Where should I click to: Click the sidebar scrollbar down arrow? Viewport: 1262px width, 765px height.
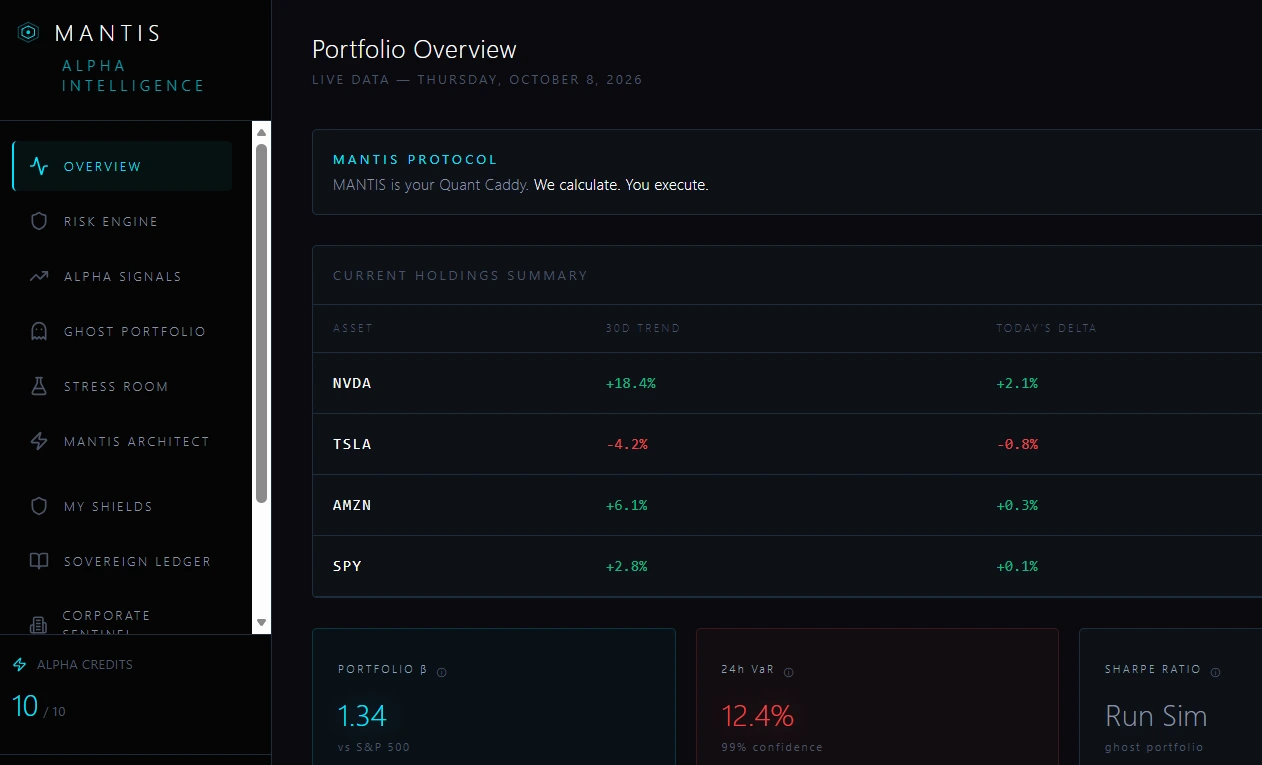(262, 622)
